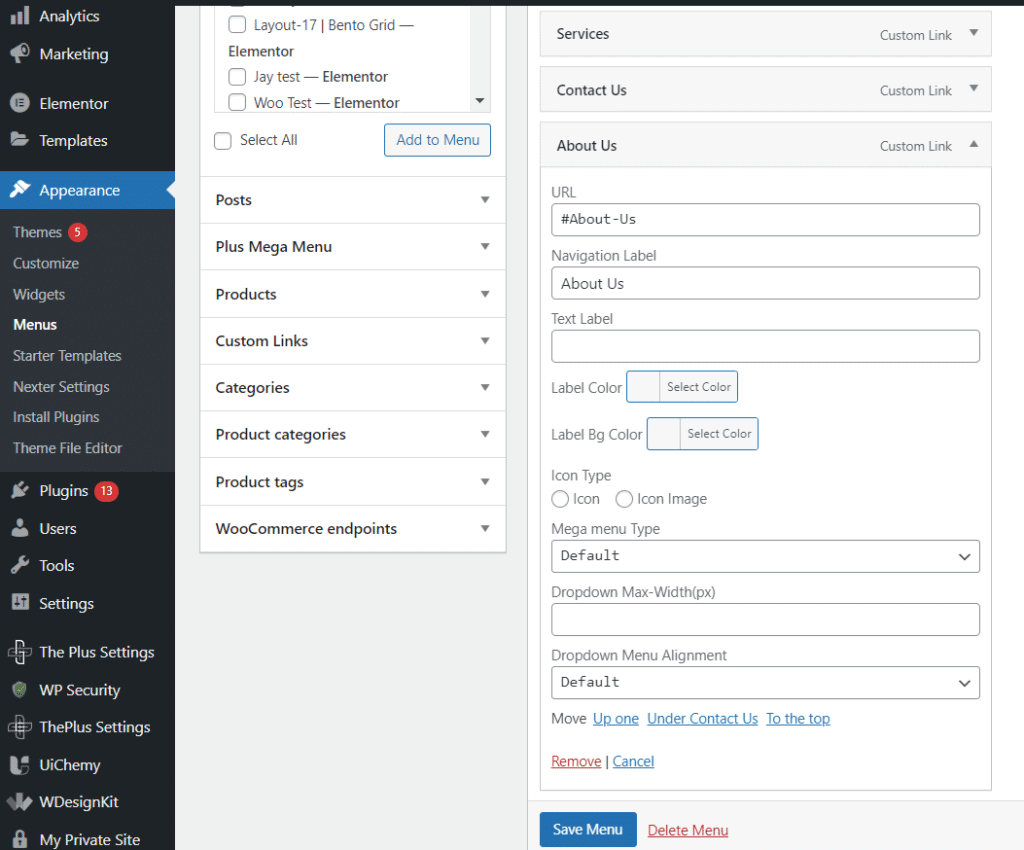Expand the Custom Links panel
1024x850 pixels.
pos(353,341)
